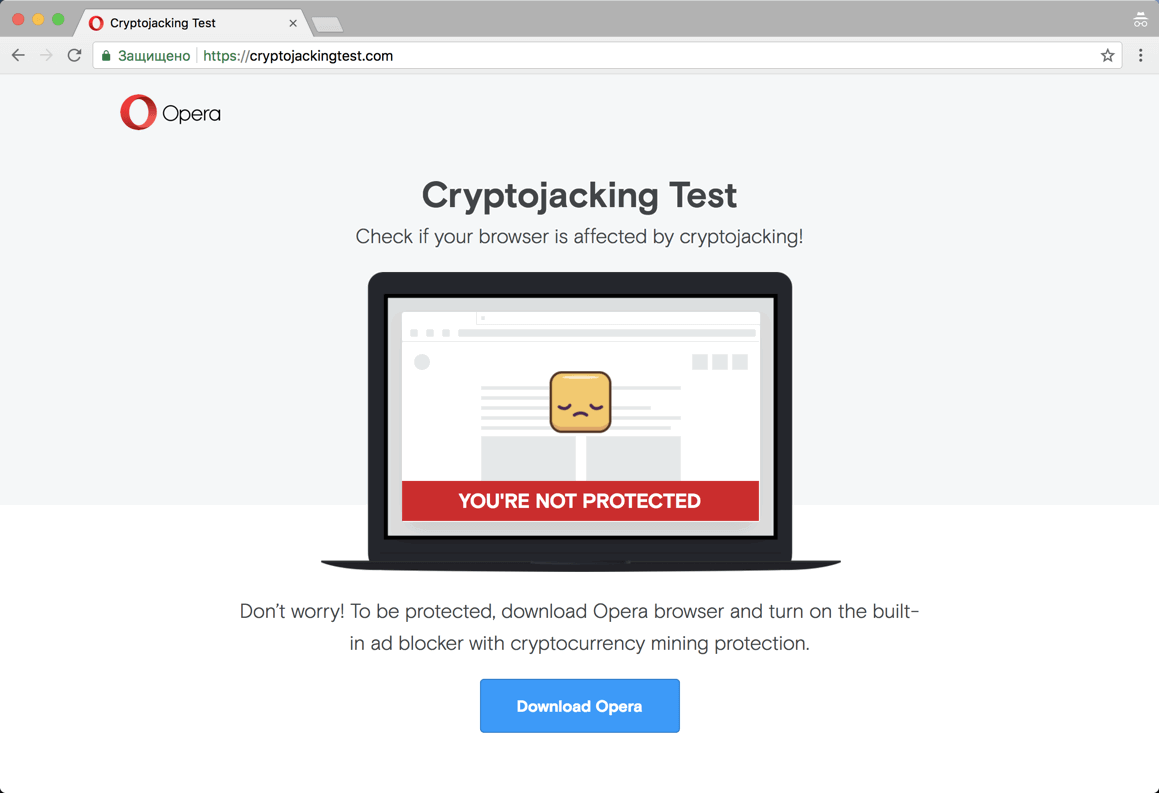The width and height of the screenshot is (1159, 793).
Task: Click the forward navigation arrow
Action: pyautogui.click(x=46, y=56)
